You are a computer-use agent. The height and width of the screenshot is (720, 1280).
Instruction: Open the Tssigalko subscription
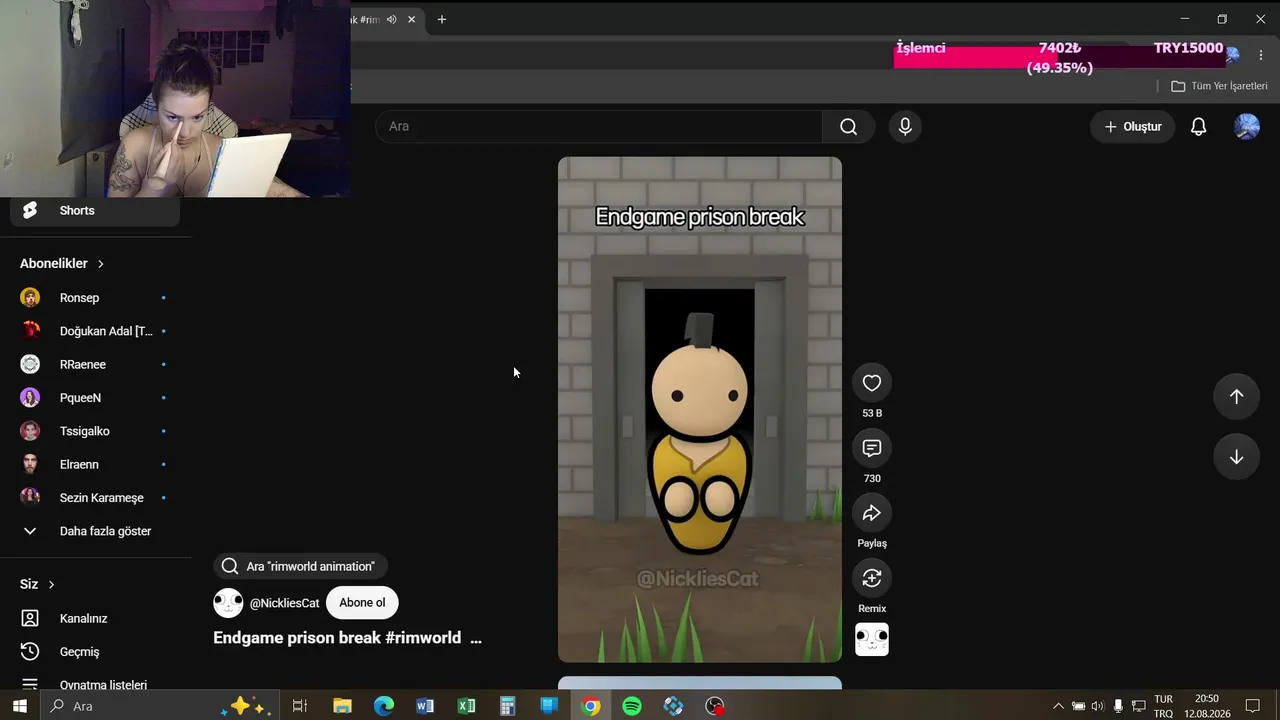[95, 431]
